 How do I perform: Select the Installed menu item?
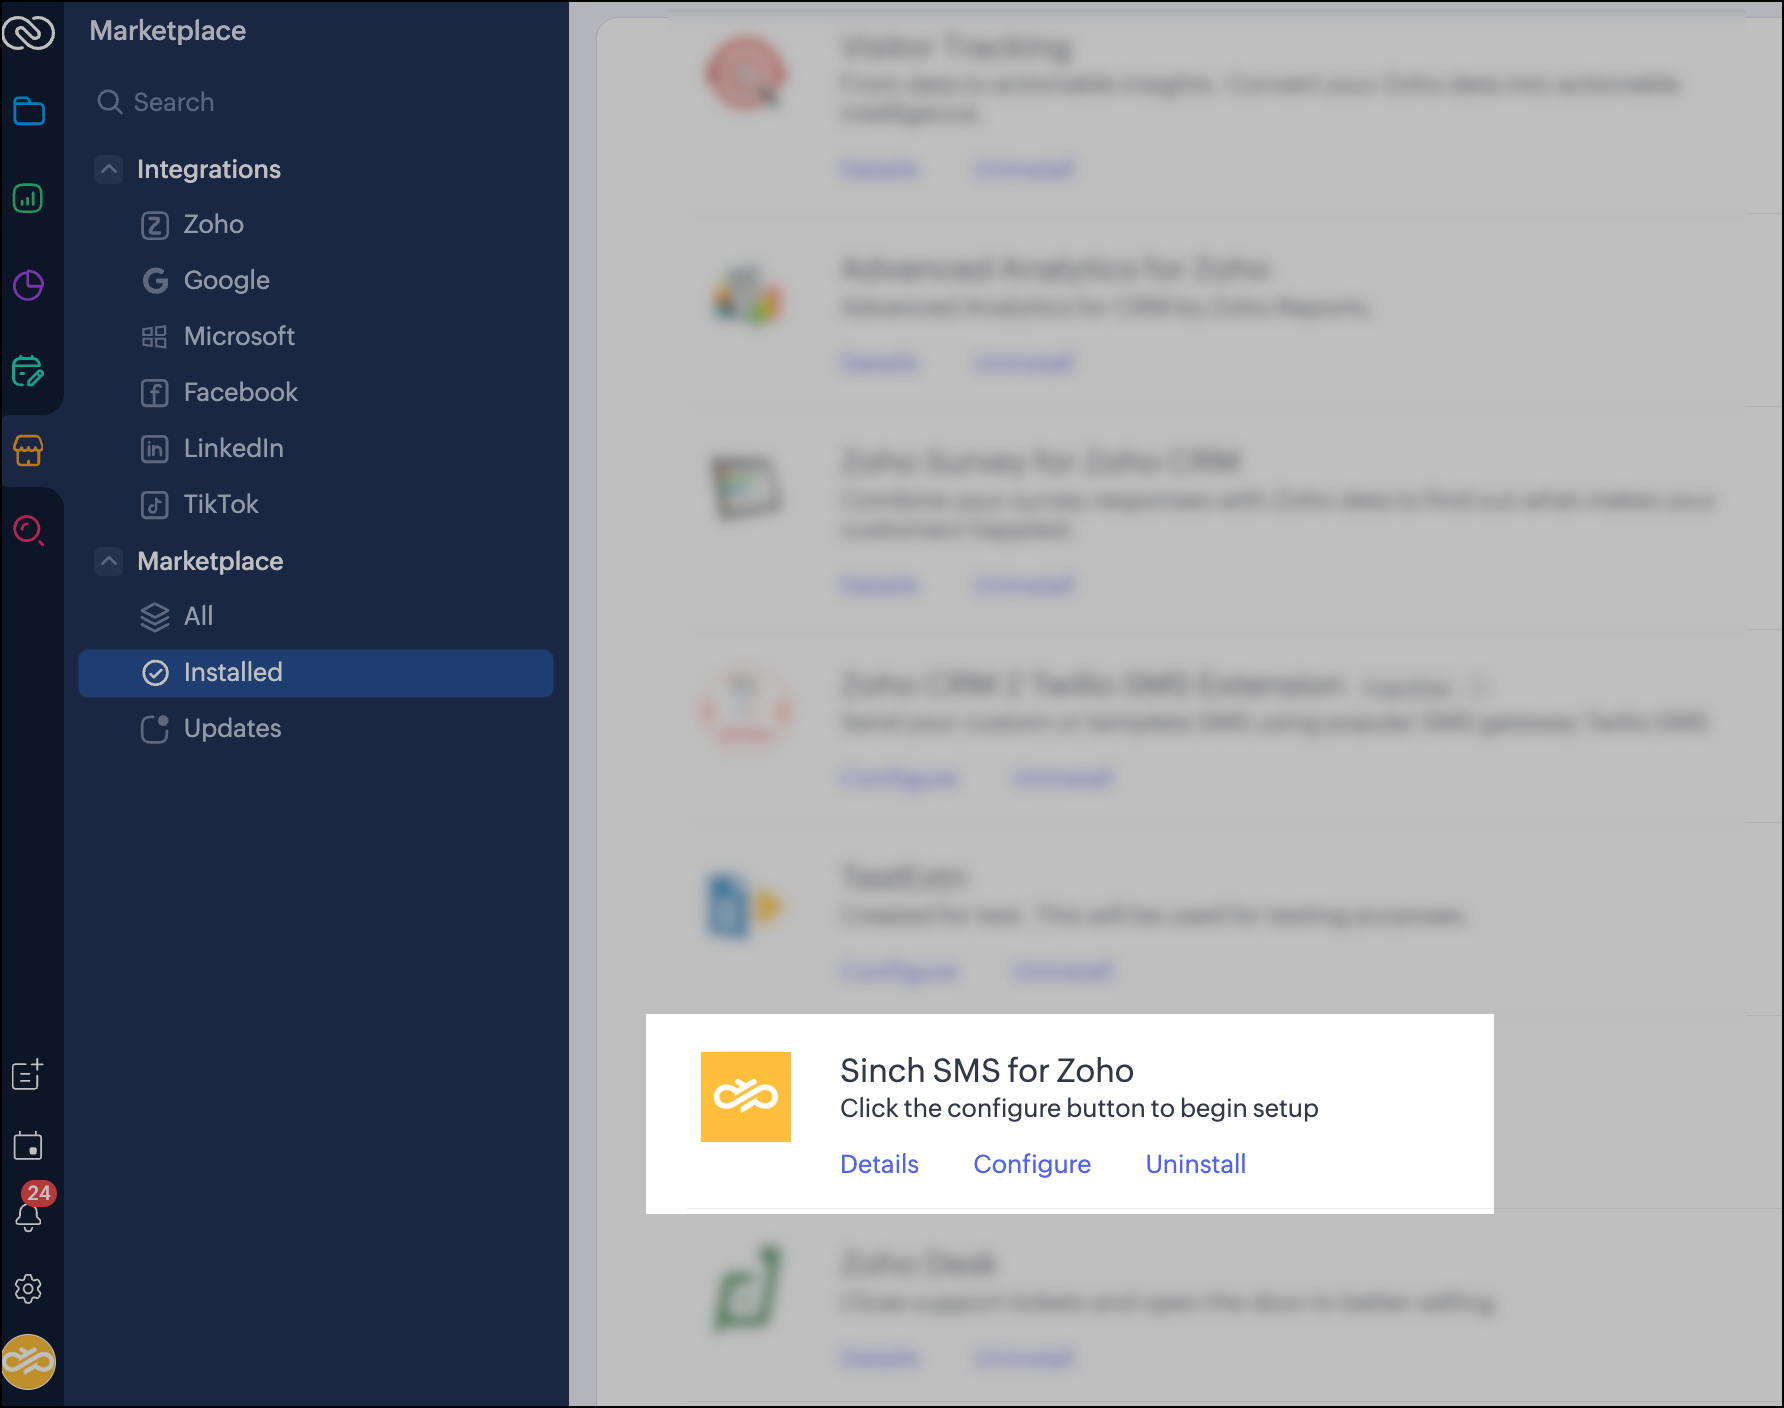coord(316,673)
